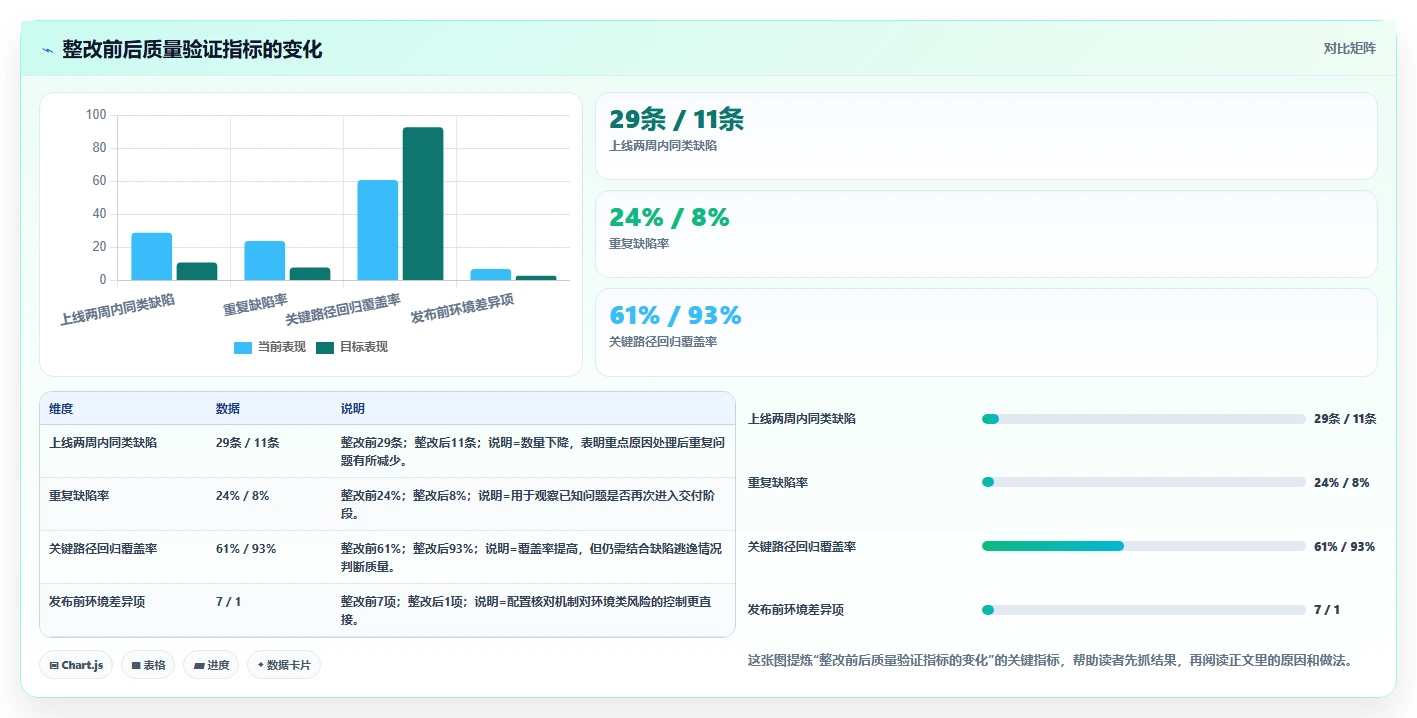
Task: Click the chart axis label 重复缺陷率
Action: pyautogui.click(x=256, y=304)
